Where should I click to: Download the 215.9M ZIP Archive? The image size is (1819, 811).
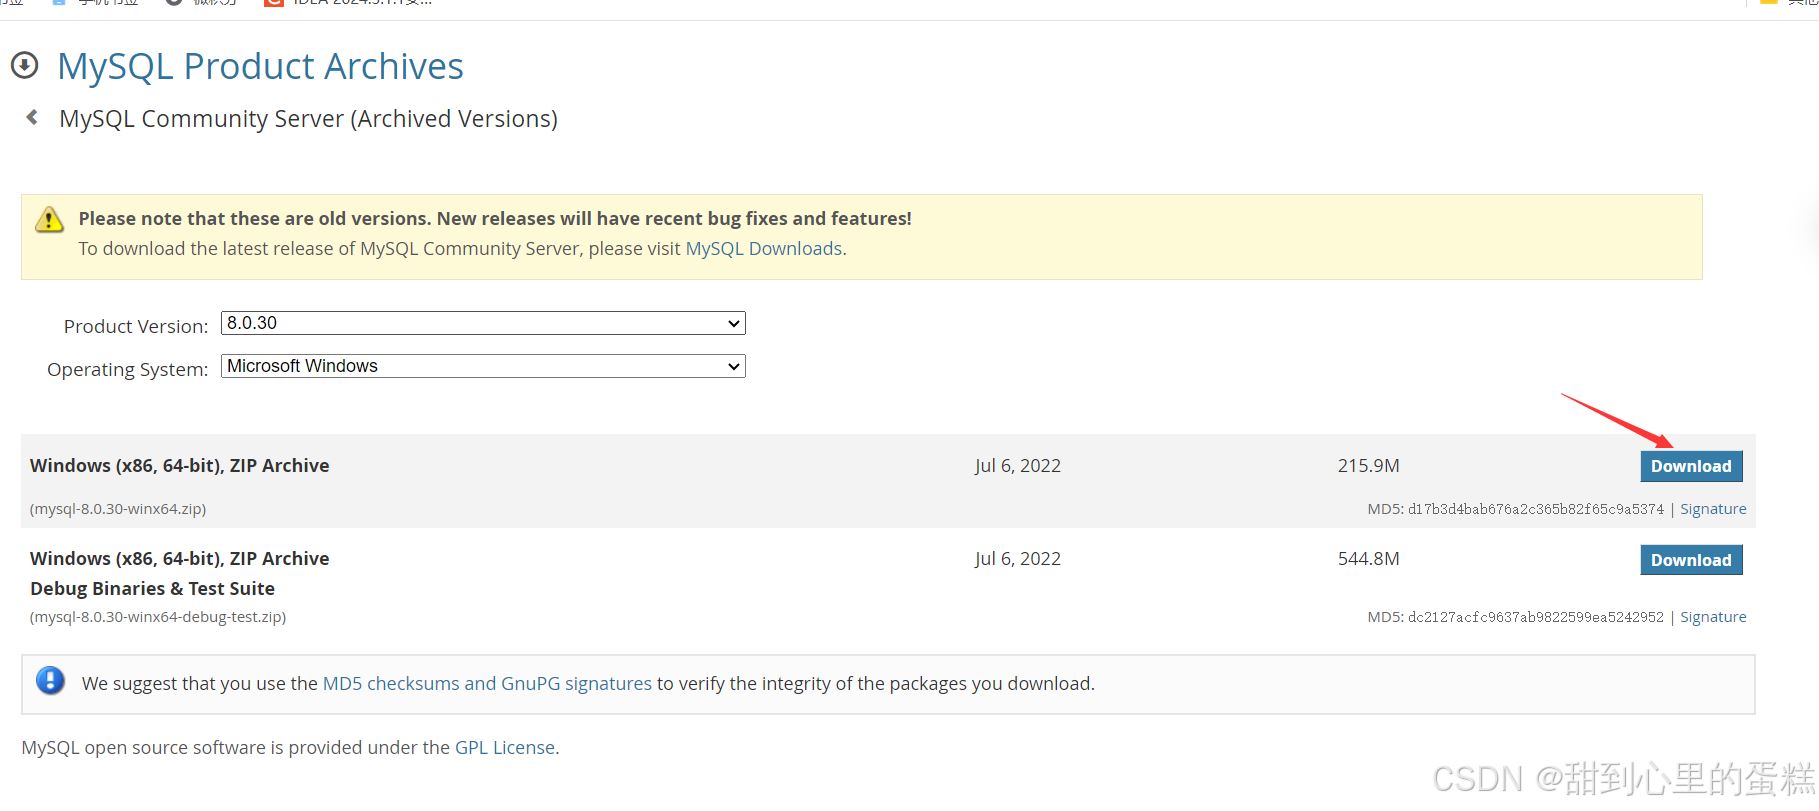coord(1691,466)
